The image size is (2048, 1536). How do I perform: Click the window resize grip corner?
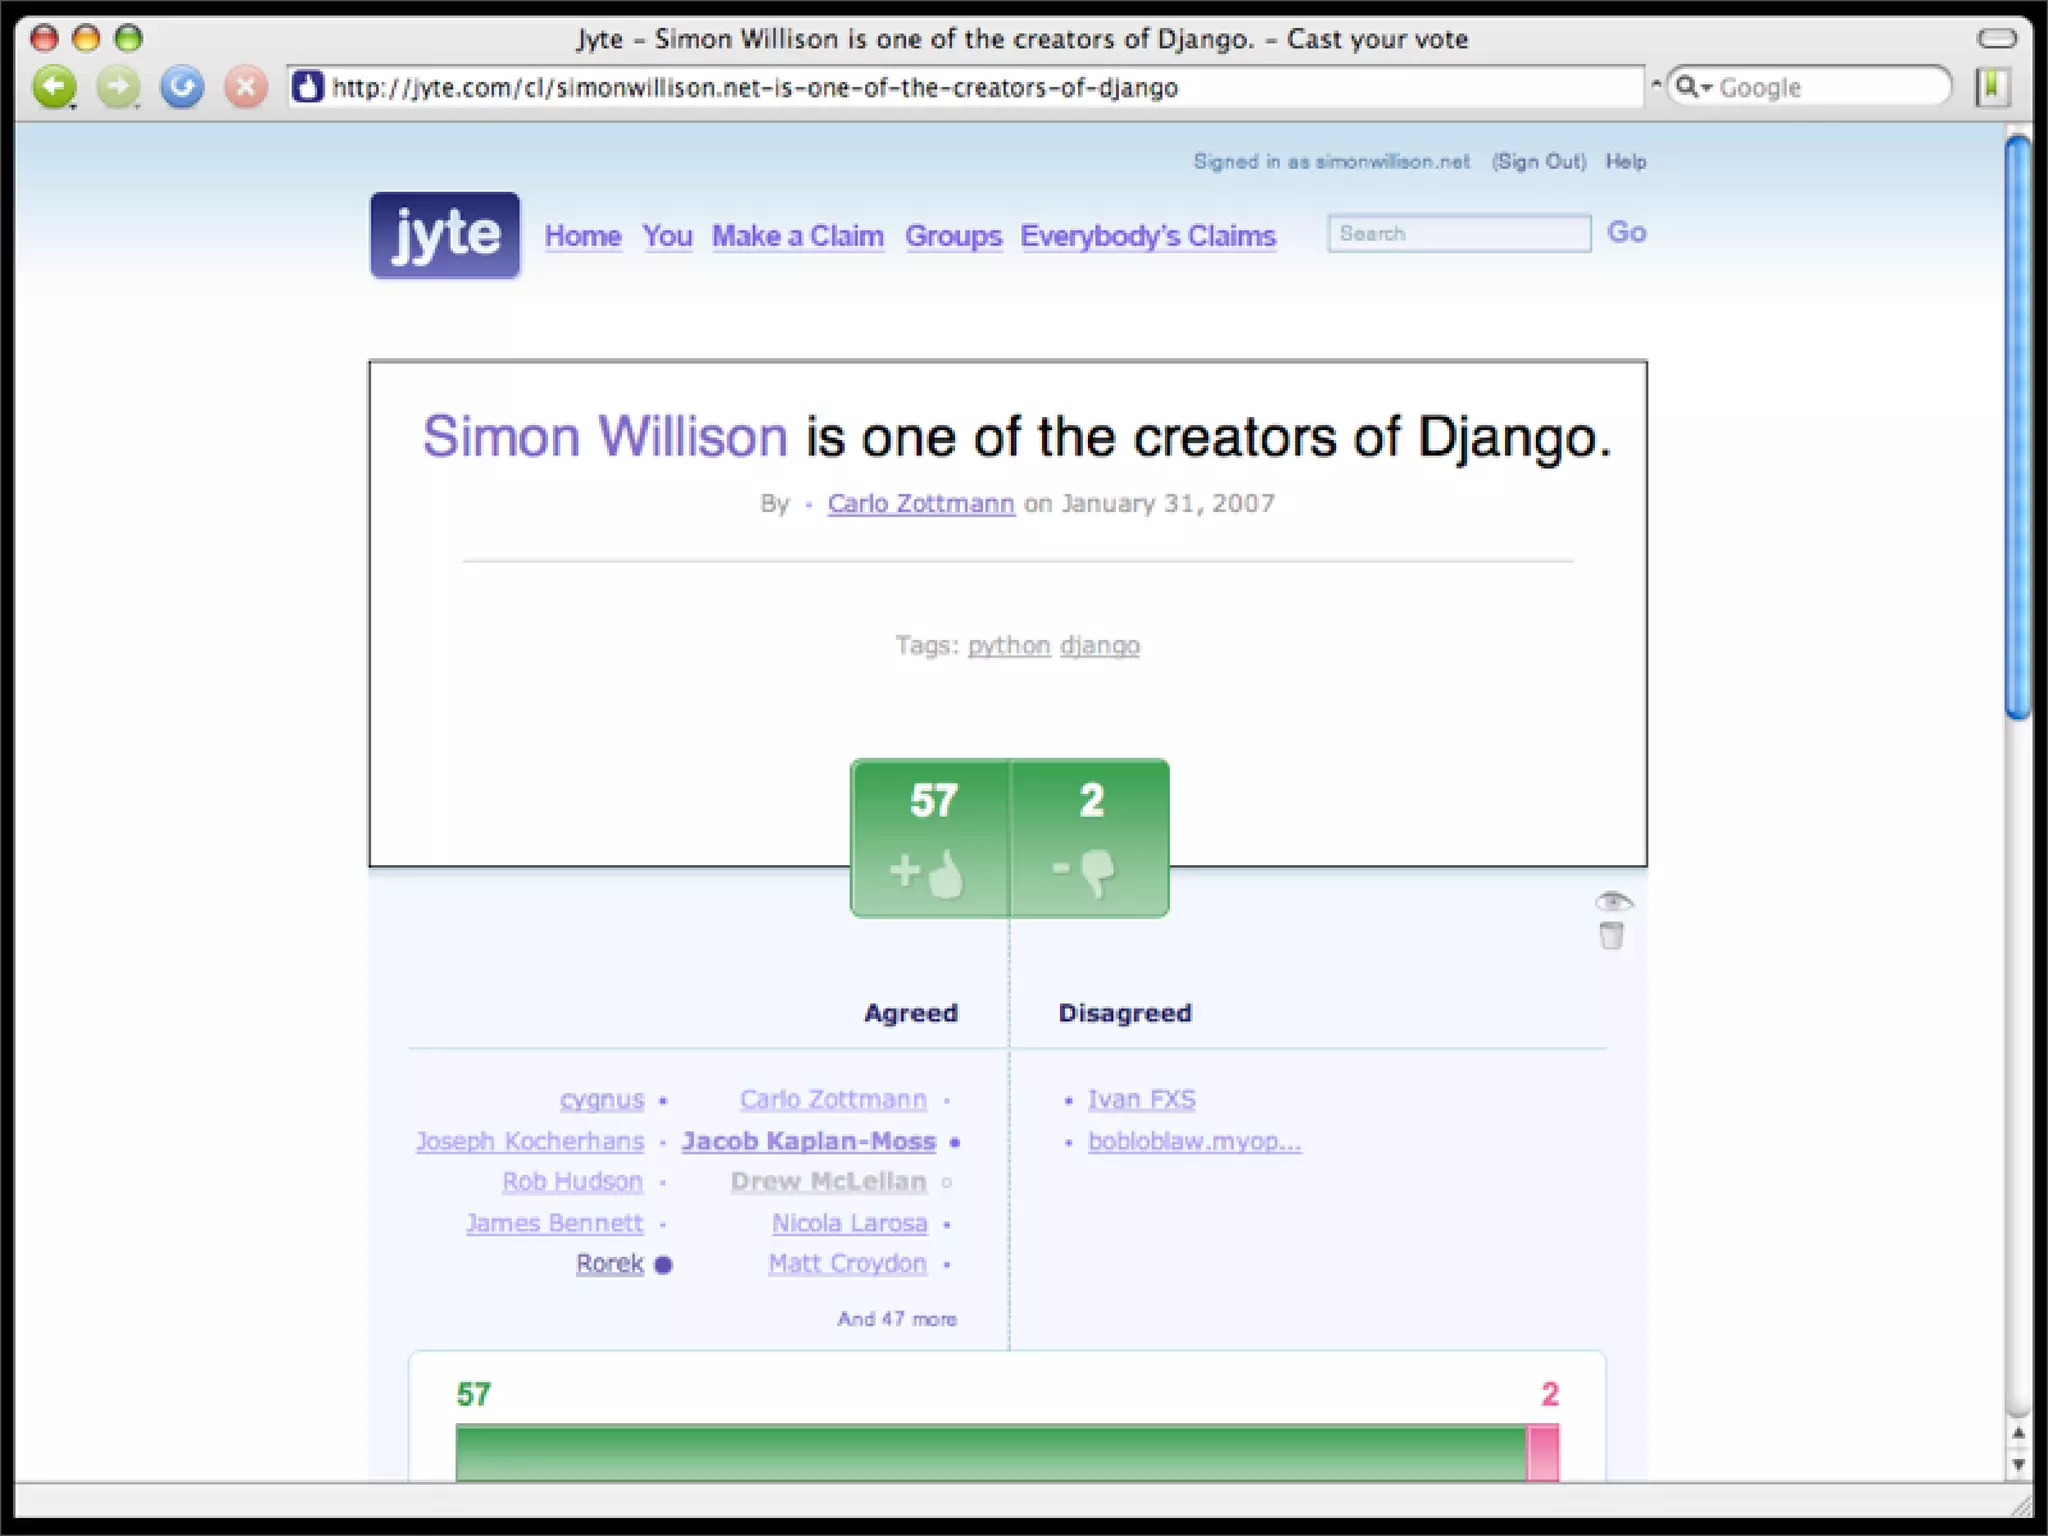click(2021, 1505)
